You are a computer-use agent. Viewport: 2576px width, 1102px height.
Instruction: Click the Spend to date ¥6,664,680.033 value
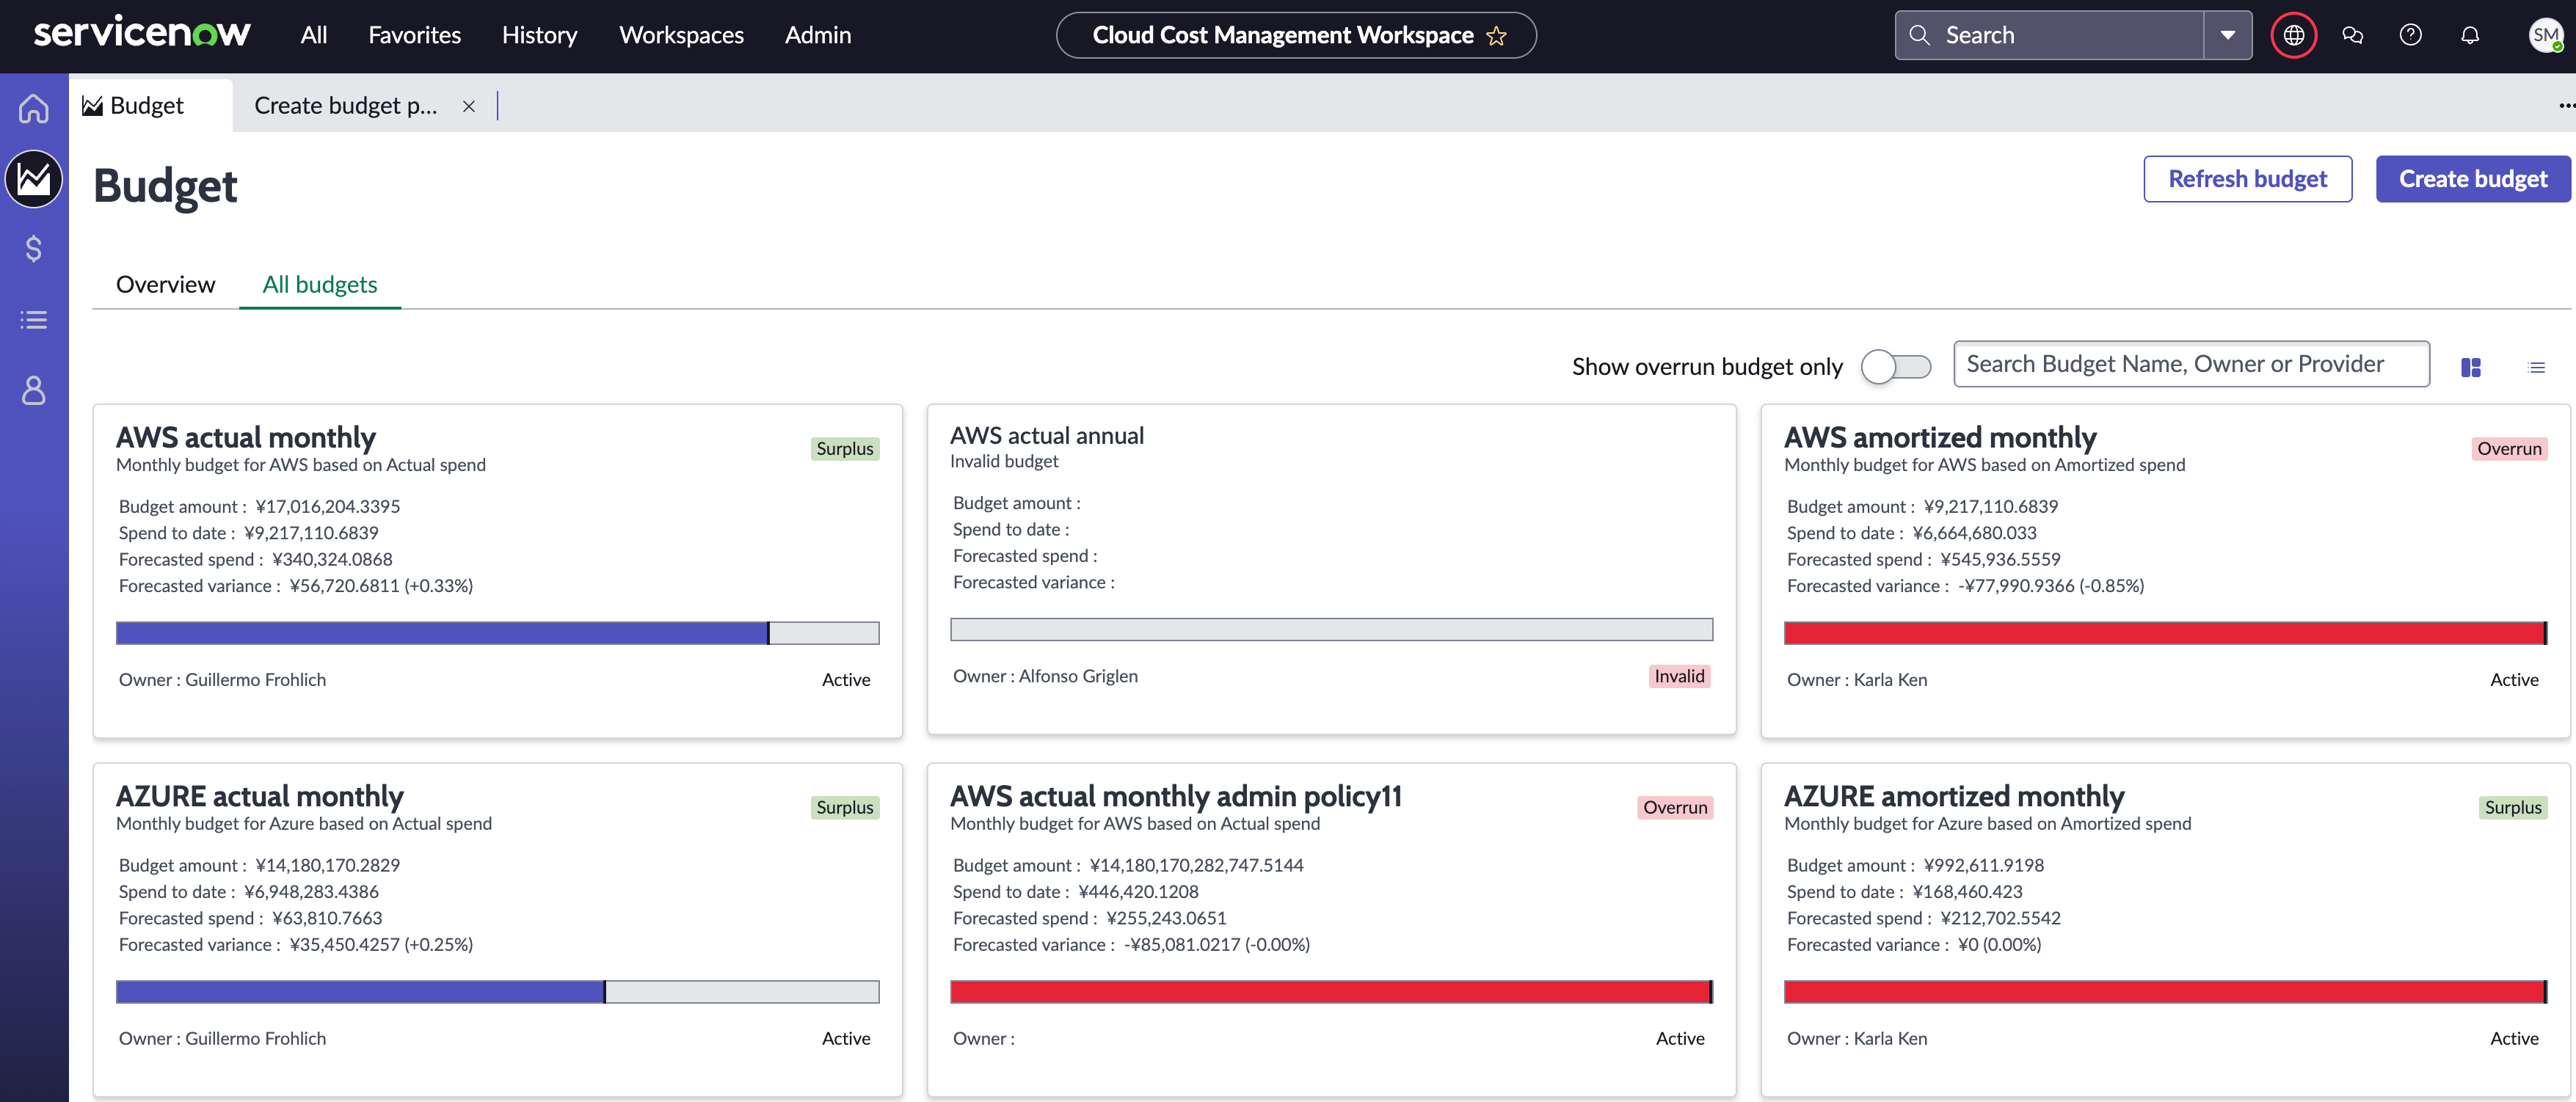1975,533
